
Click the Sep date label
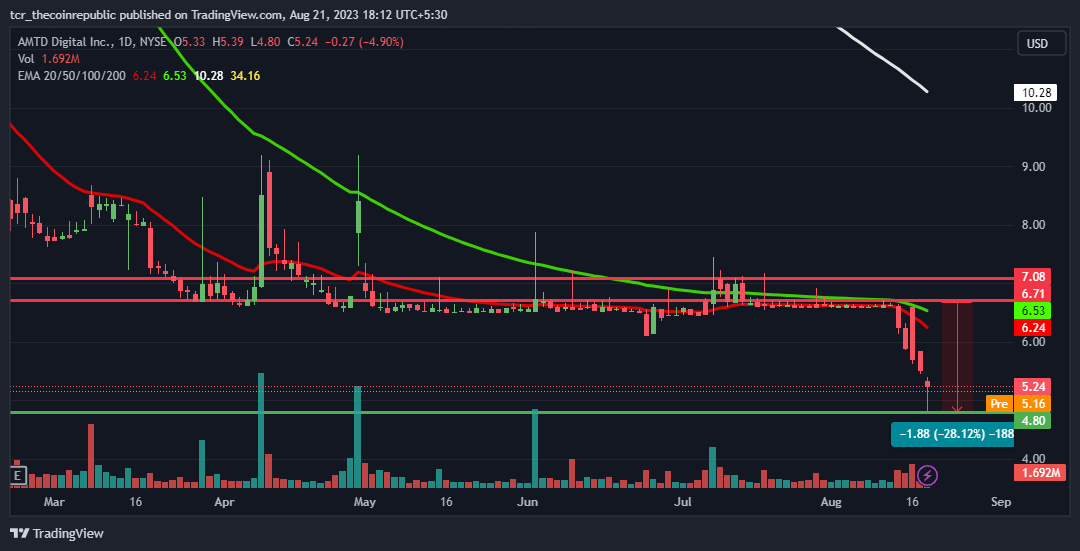[x=1001, y=502]
